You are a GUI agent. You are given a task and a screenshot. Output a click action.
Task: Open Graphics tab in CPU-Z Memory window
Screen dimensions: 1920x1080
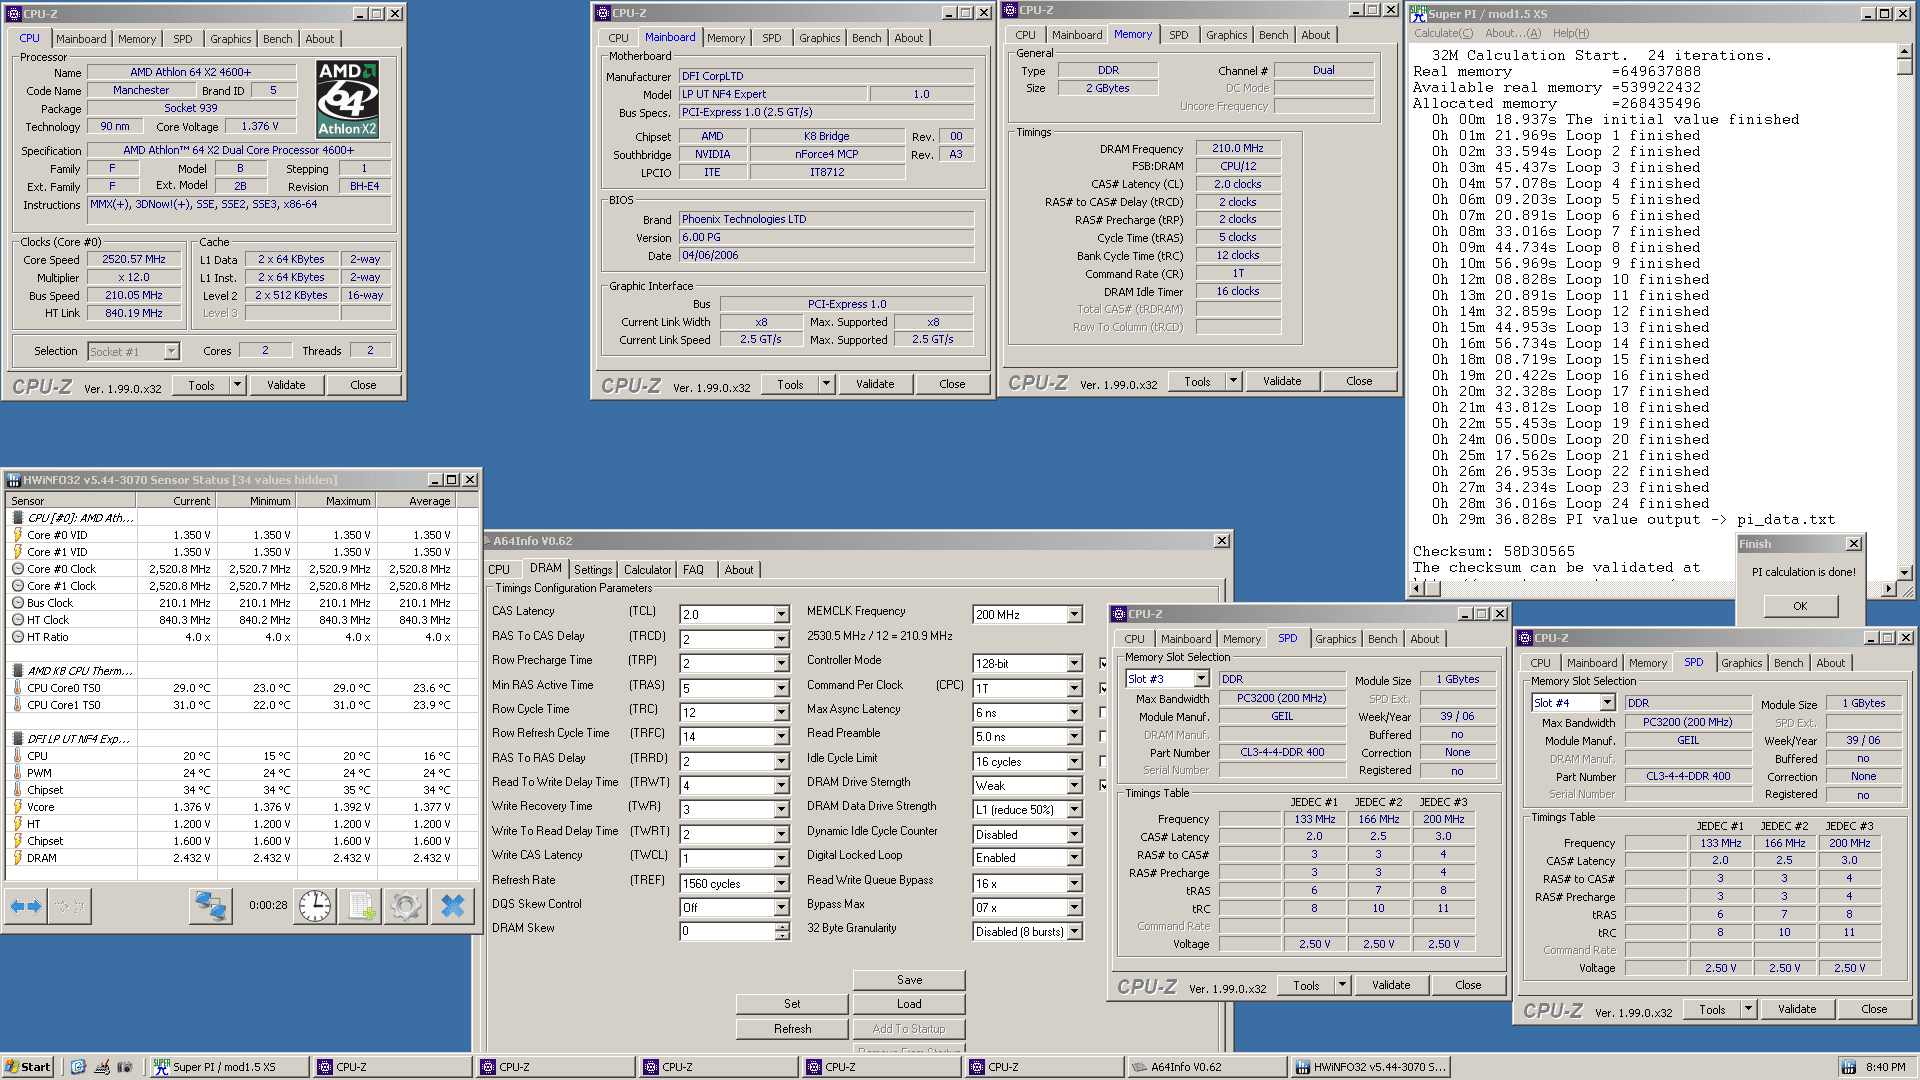[1226, 35]
